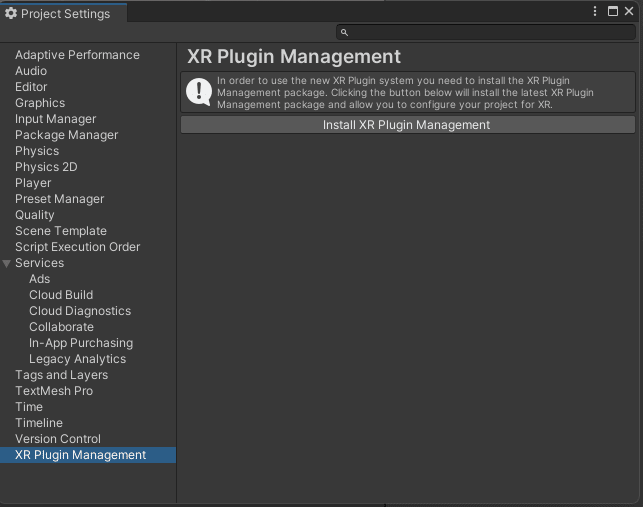The height and width of the screenshot is (507, 643).
Task: Click the search magnifier icon
Action: pyautogui.click(x=344, y=32)
